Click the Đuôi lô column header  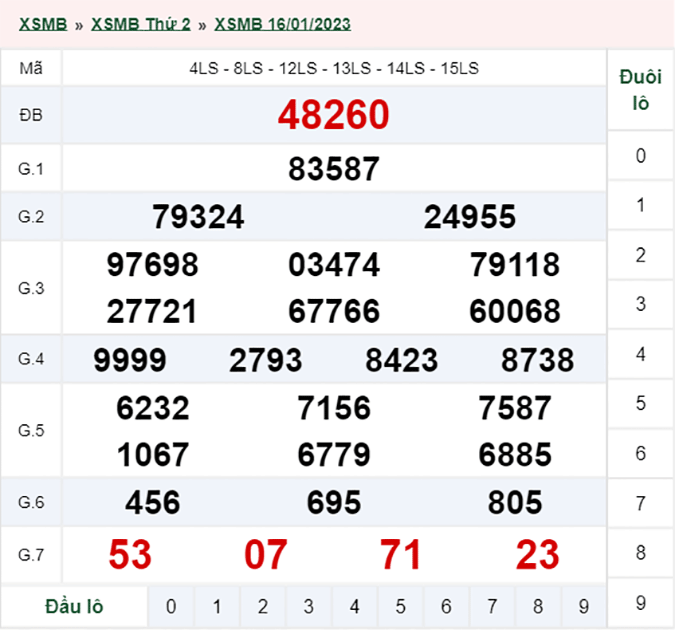click(640, 90)
